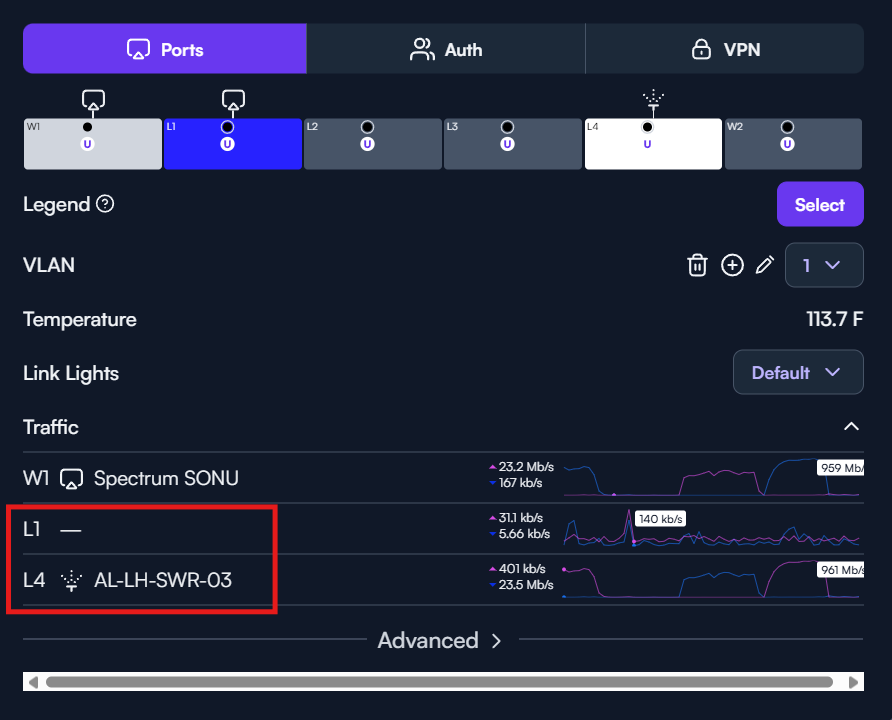Edit VLAN with the pencil icon
The height and width of the screenshot is (720, 892).
coord(765,265)
